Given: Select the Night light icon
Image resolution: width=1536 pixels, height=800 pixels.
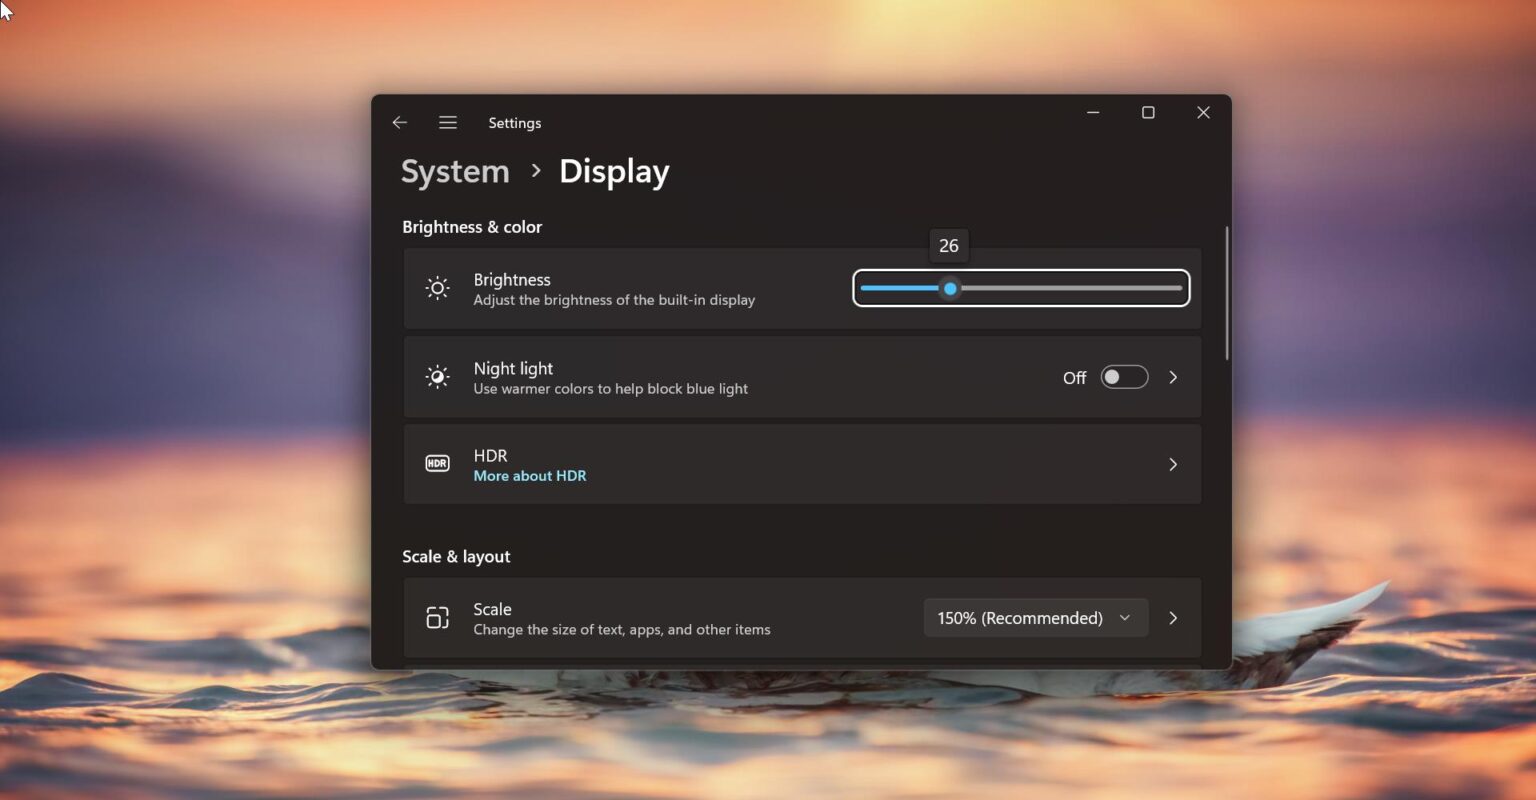Looking at the screenshot, I should tap(437, 376).
